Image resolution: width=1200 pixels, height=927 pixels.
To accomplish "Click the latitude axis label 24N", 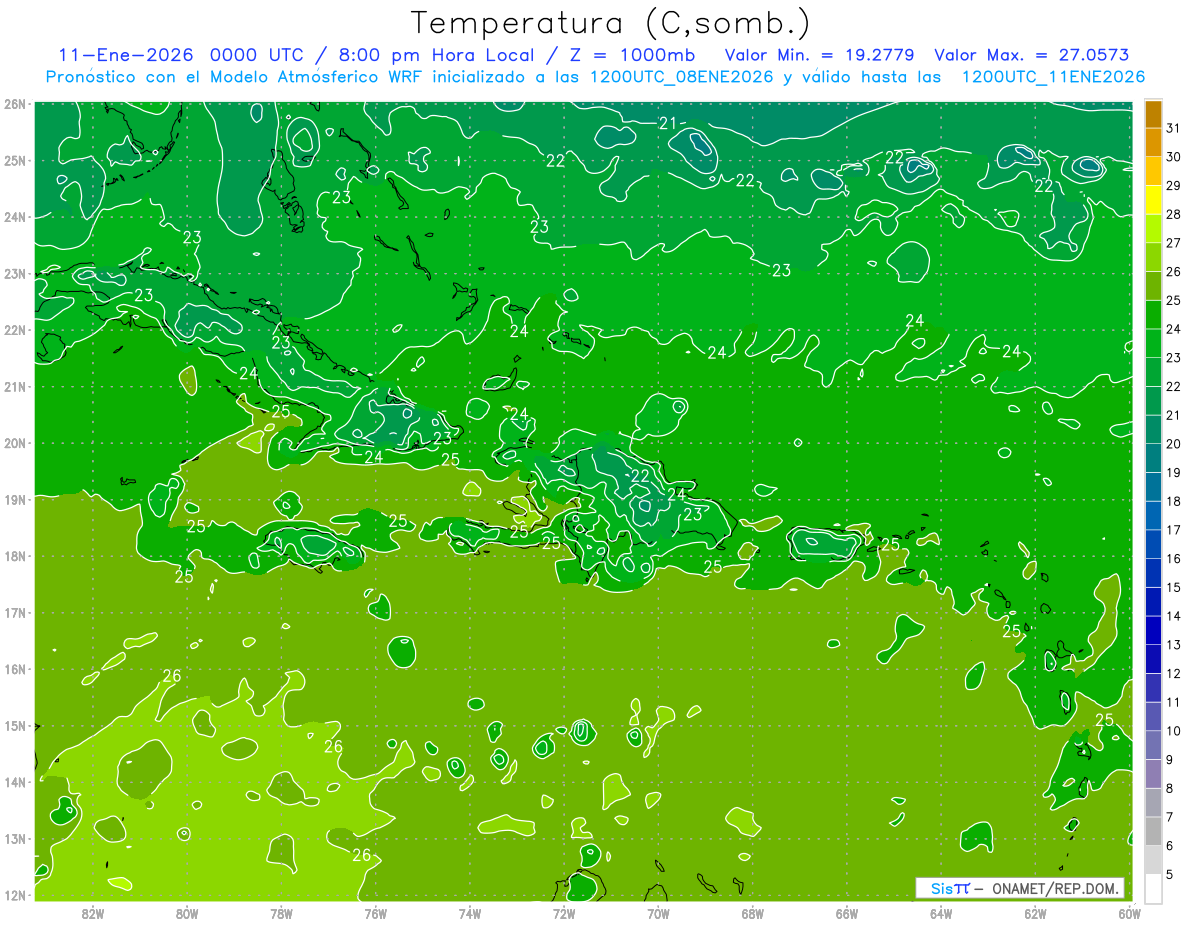I will [14, 216].
